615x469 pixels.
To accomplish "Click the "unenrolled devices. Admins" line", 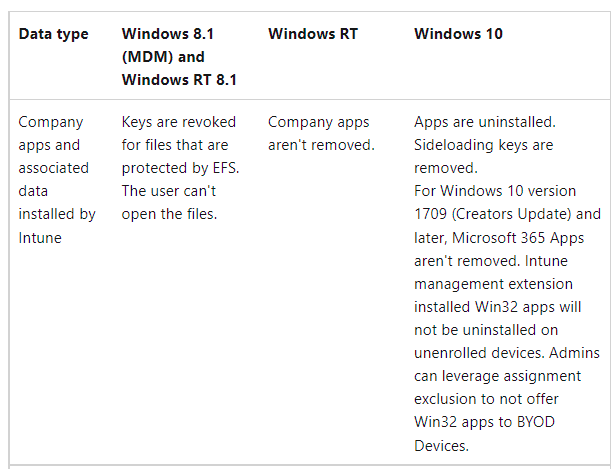I will (x=507, y=353).
